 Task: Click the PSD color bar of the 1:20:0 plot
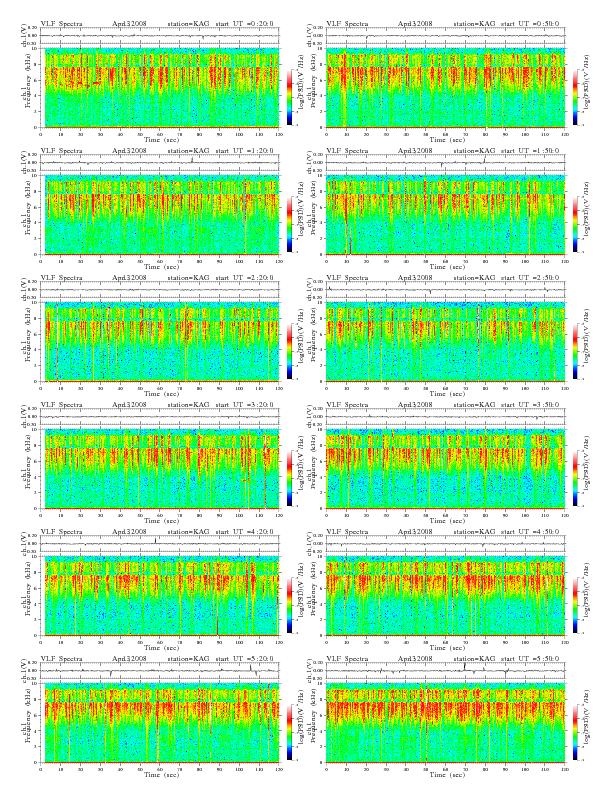pos(289,224)
